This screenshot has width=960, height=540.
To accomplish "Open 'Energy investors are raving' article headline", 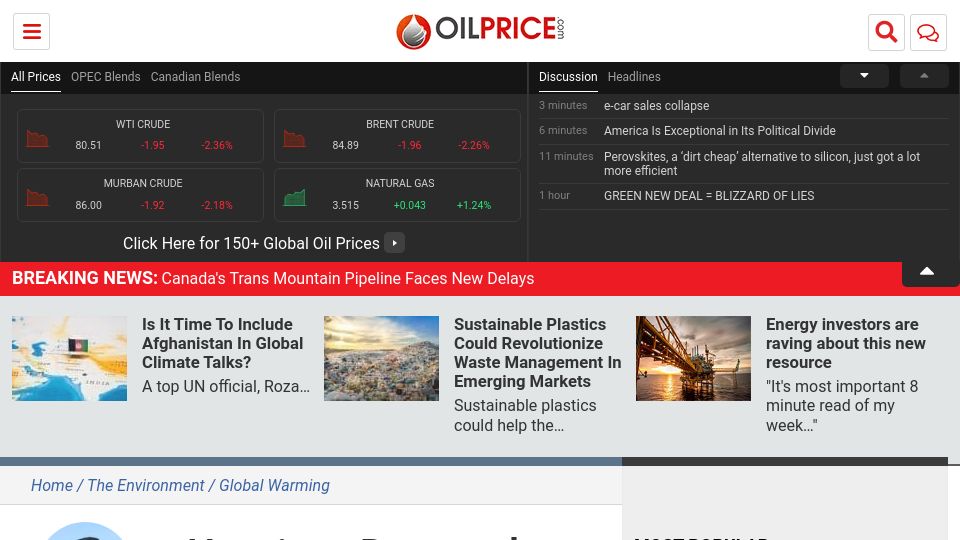I will pos(846,343).
